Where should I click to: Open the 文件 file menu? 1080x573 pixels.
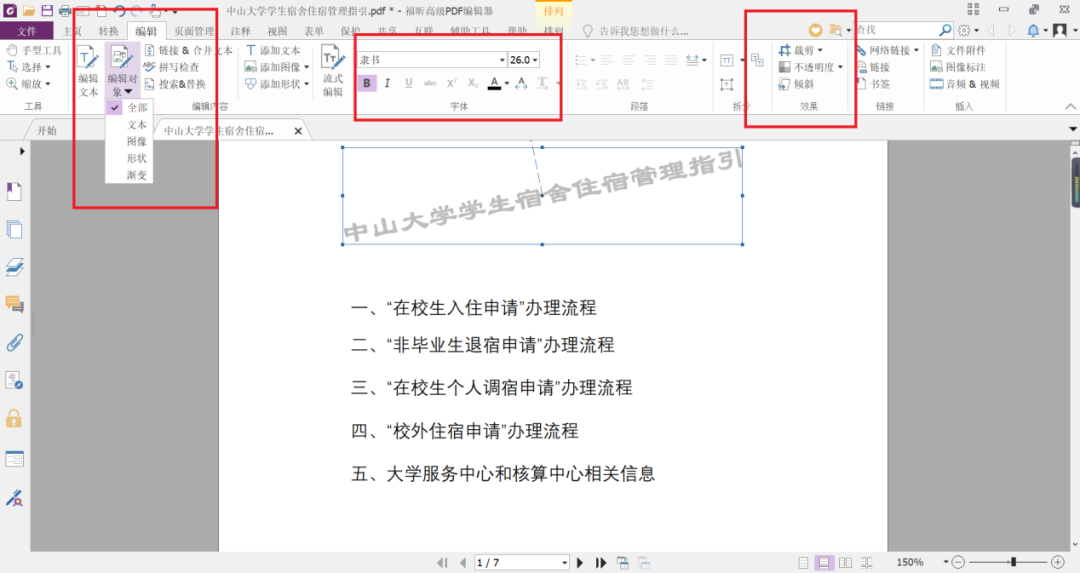(x=27, y=31)
